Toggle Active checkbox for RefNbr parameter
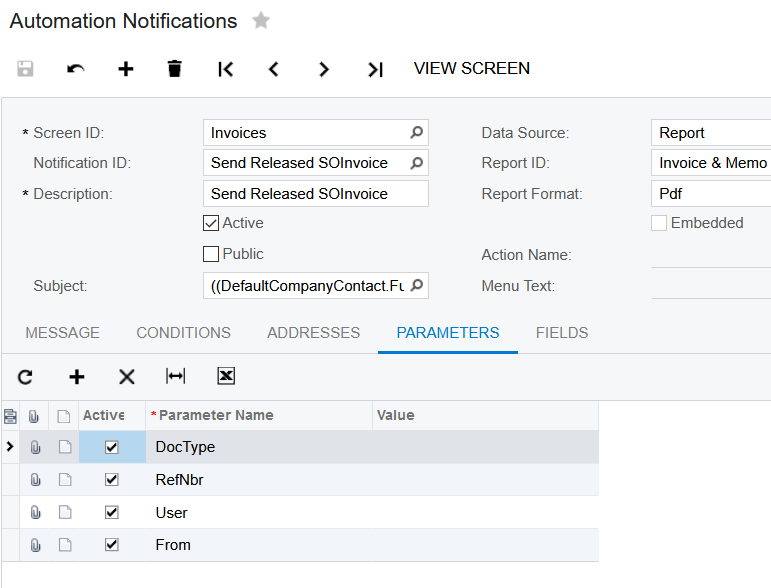 coord(112,480)
